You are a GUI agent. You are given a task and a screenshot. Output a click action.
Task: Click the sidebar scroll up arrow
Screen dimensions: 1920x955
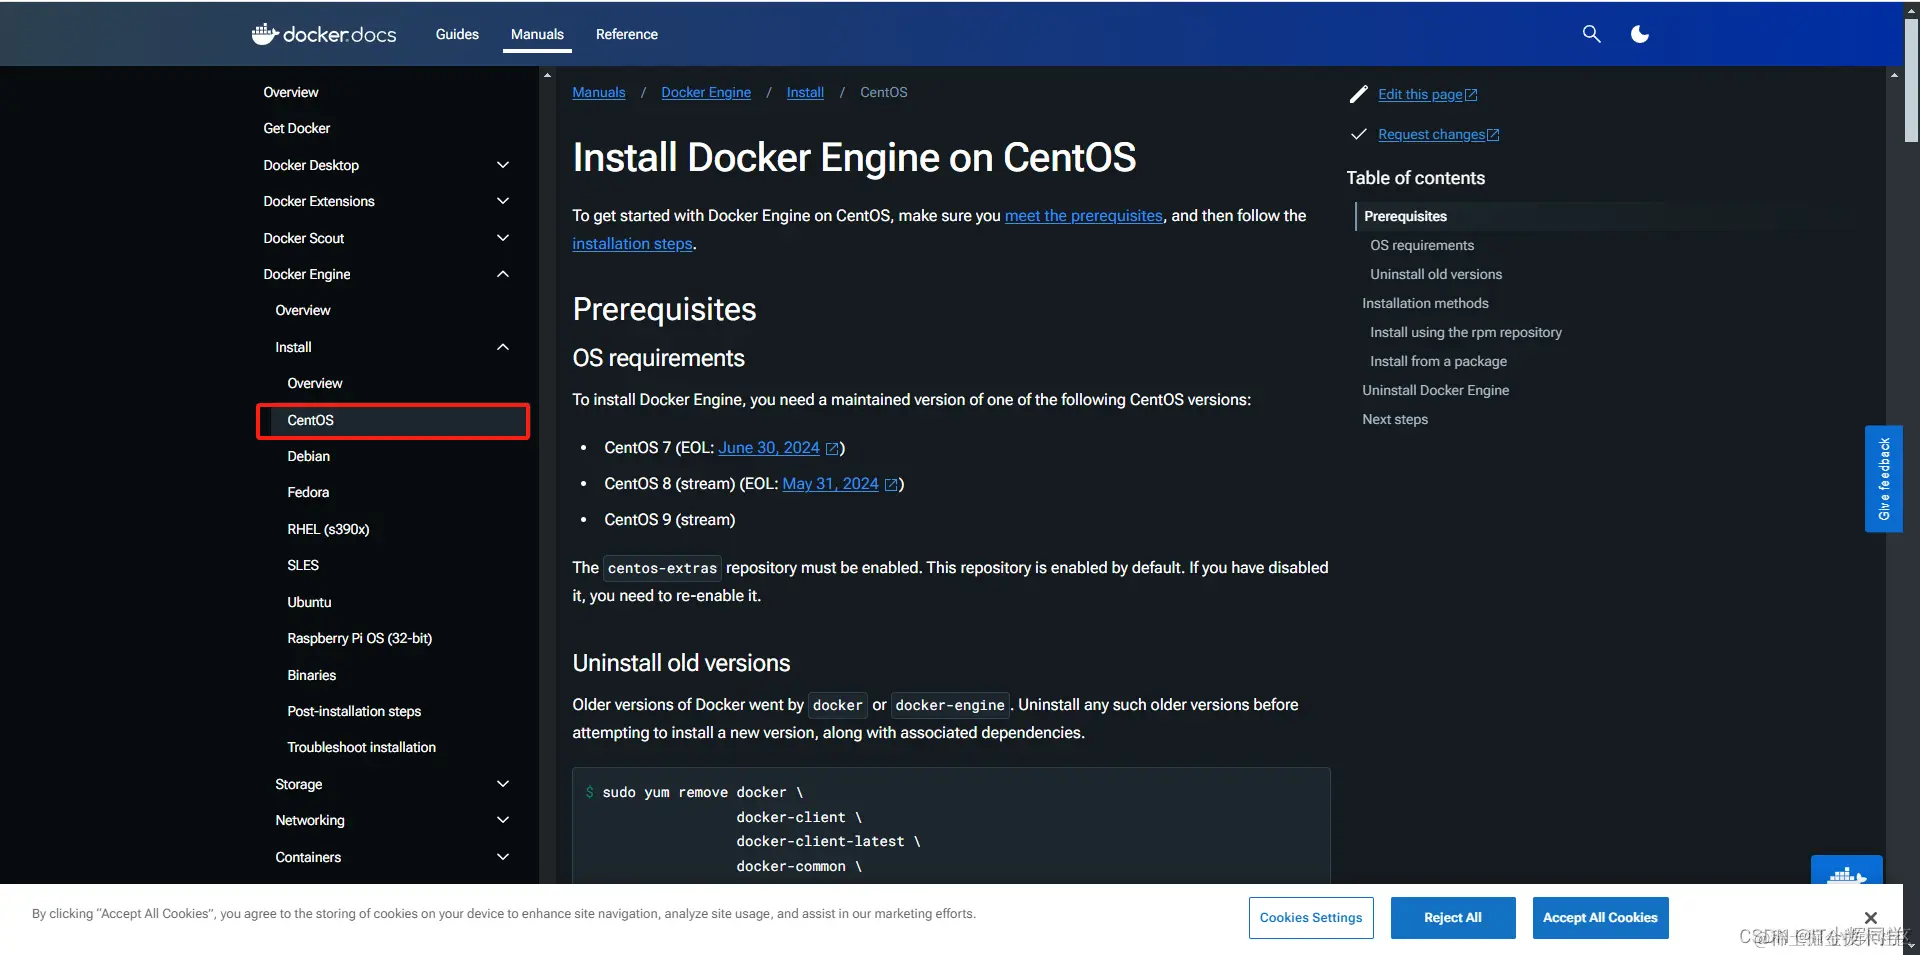[547, 75]
